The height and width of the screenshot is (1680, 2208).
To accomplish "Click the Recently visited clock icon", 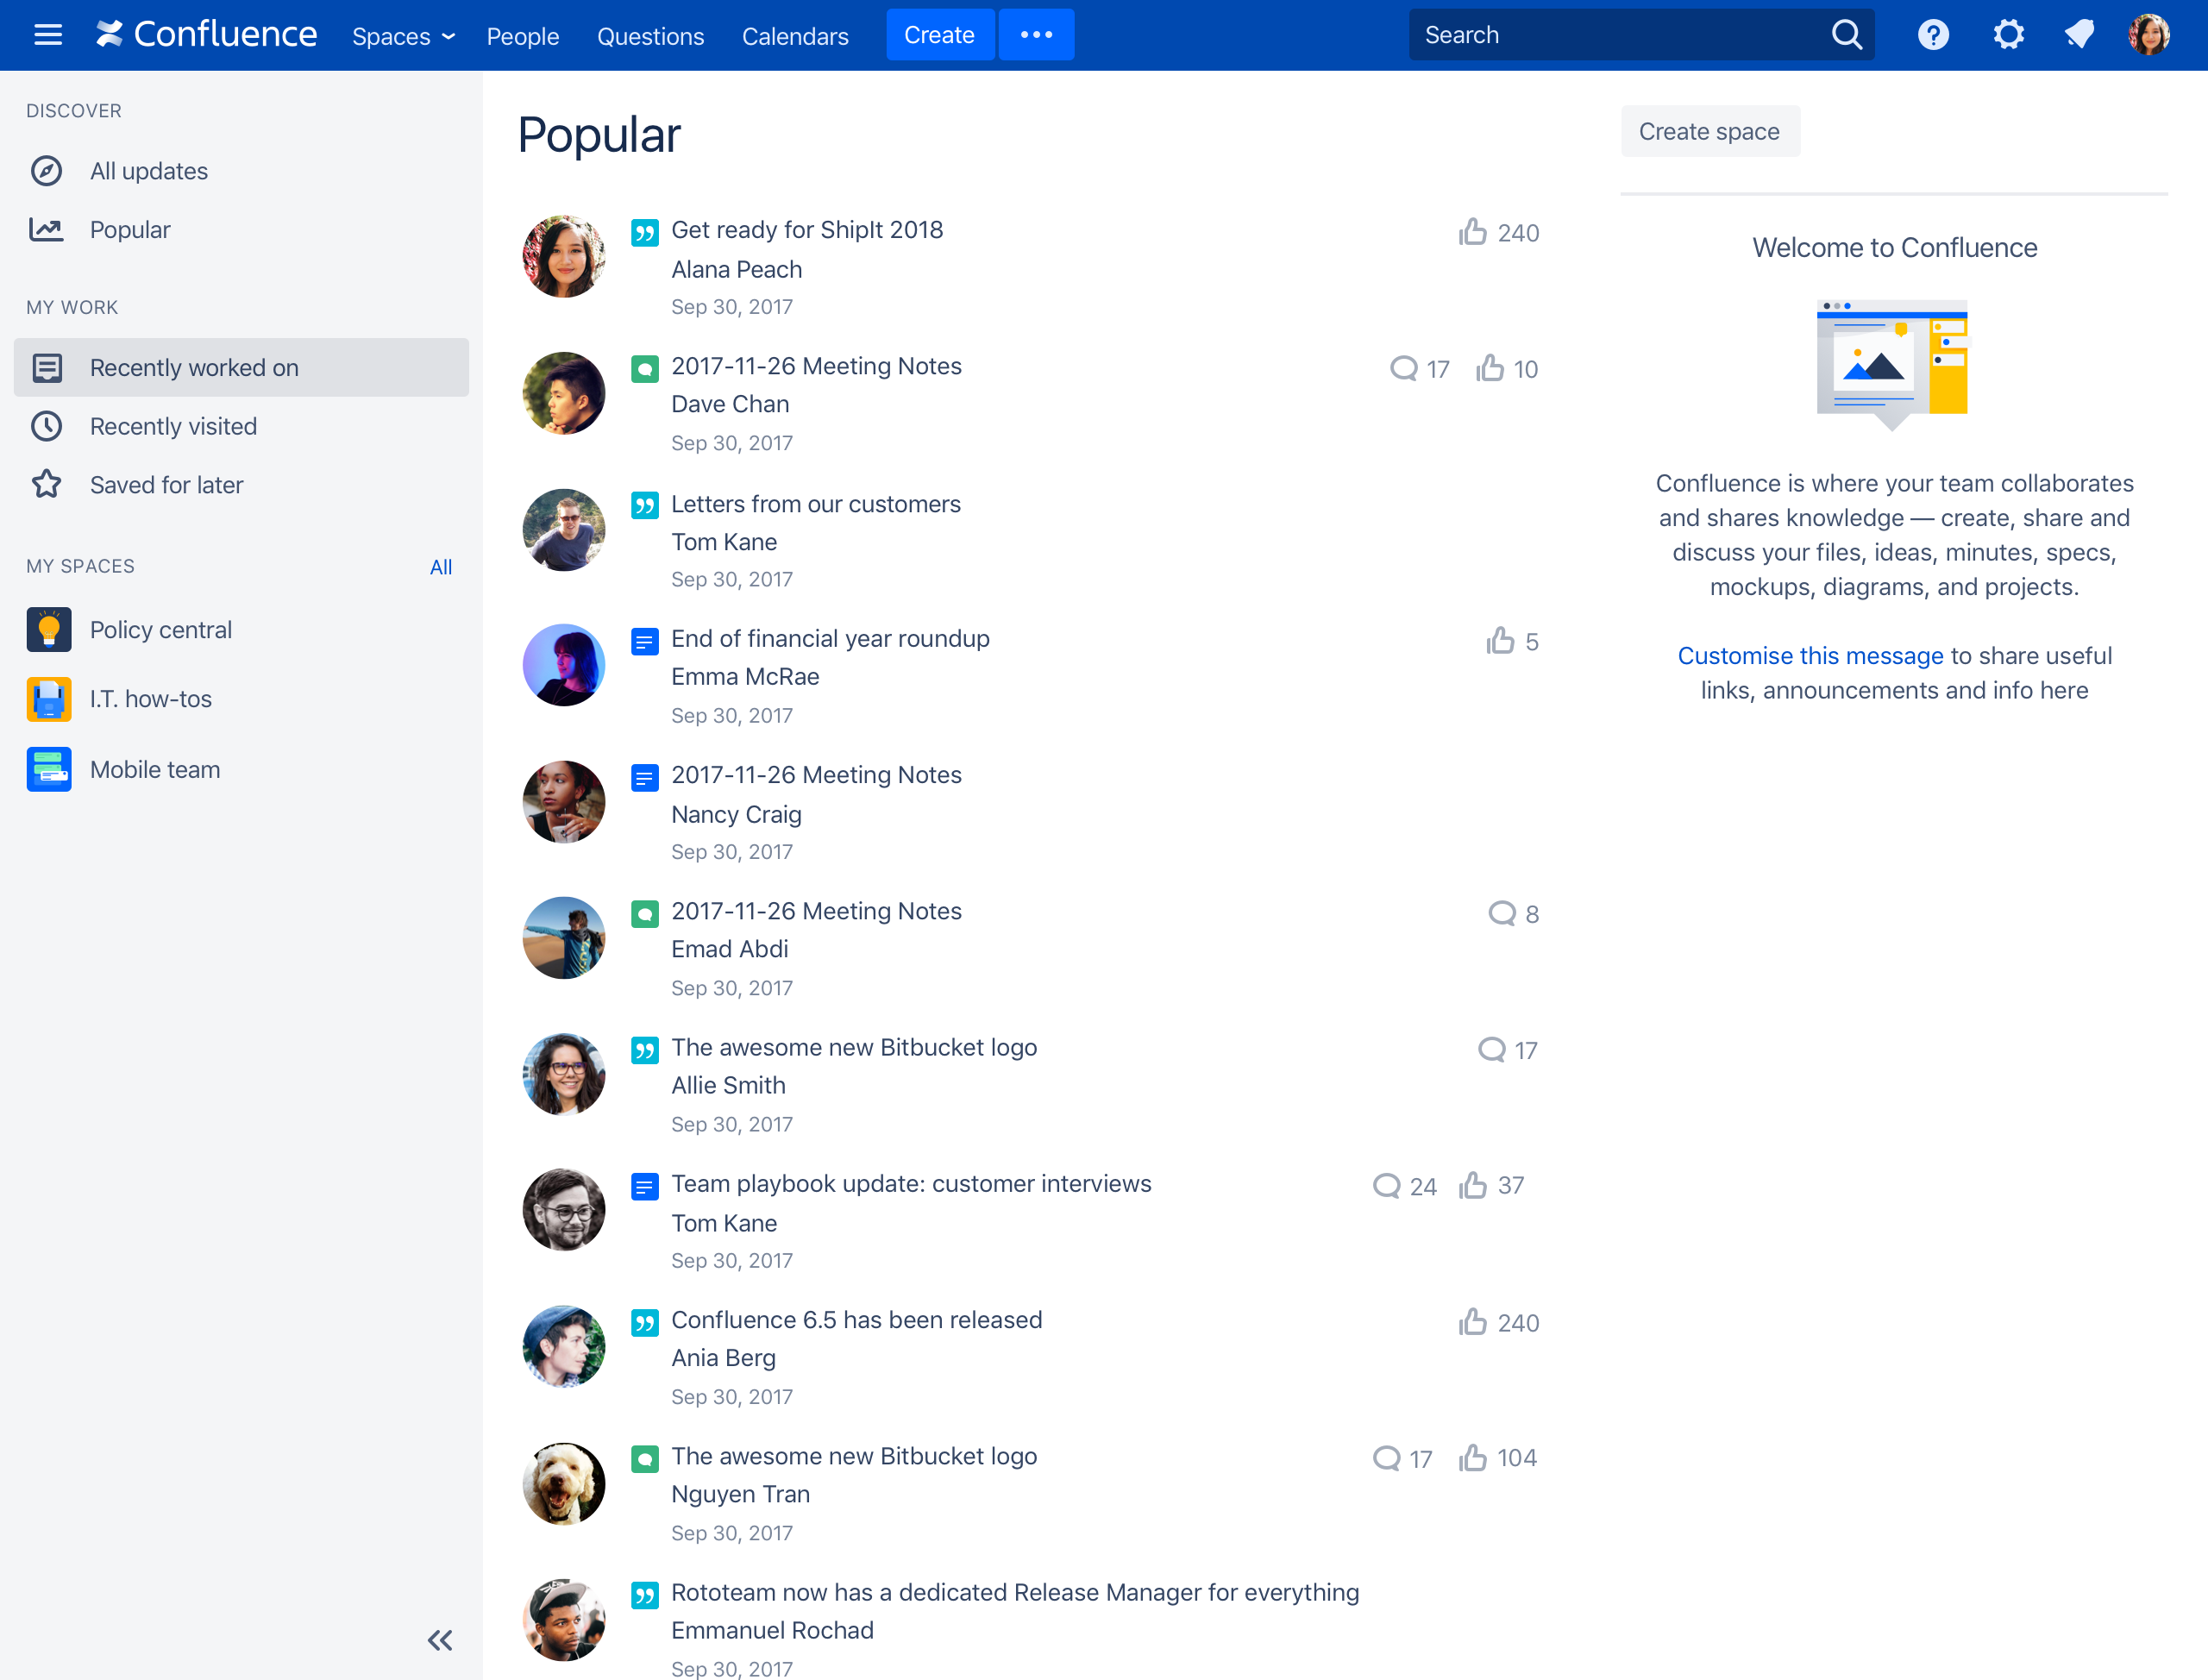I will click(46, 426).
